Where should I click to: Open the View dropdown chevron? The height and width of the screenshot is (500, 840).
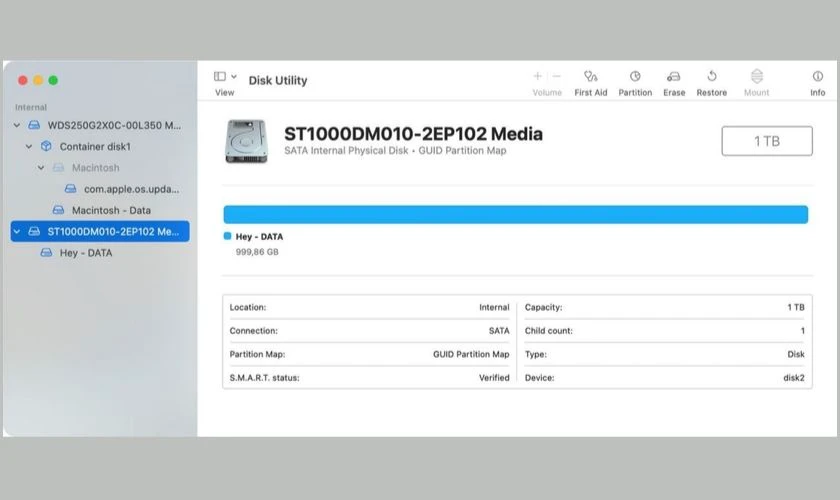tap(234, 77)
